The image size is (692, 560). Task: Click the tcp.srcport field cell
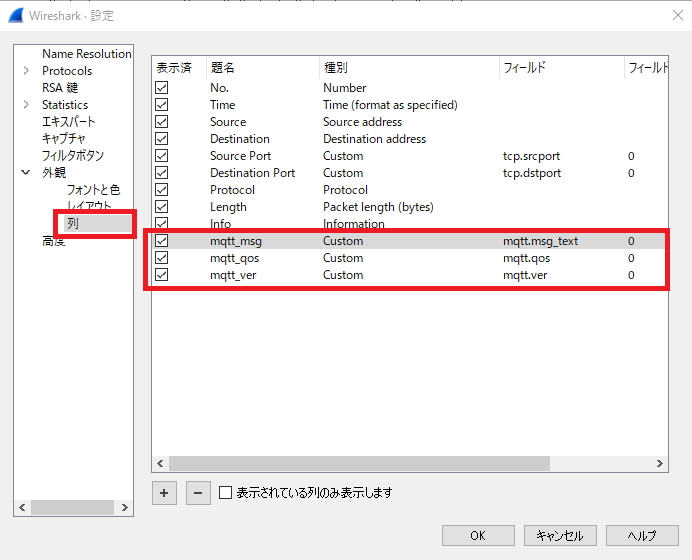tap(531, 156)
